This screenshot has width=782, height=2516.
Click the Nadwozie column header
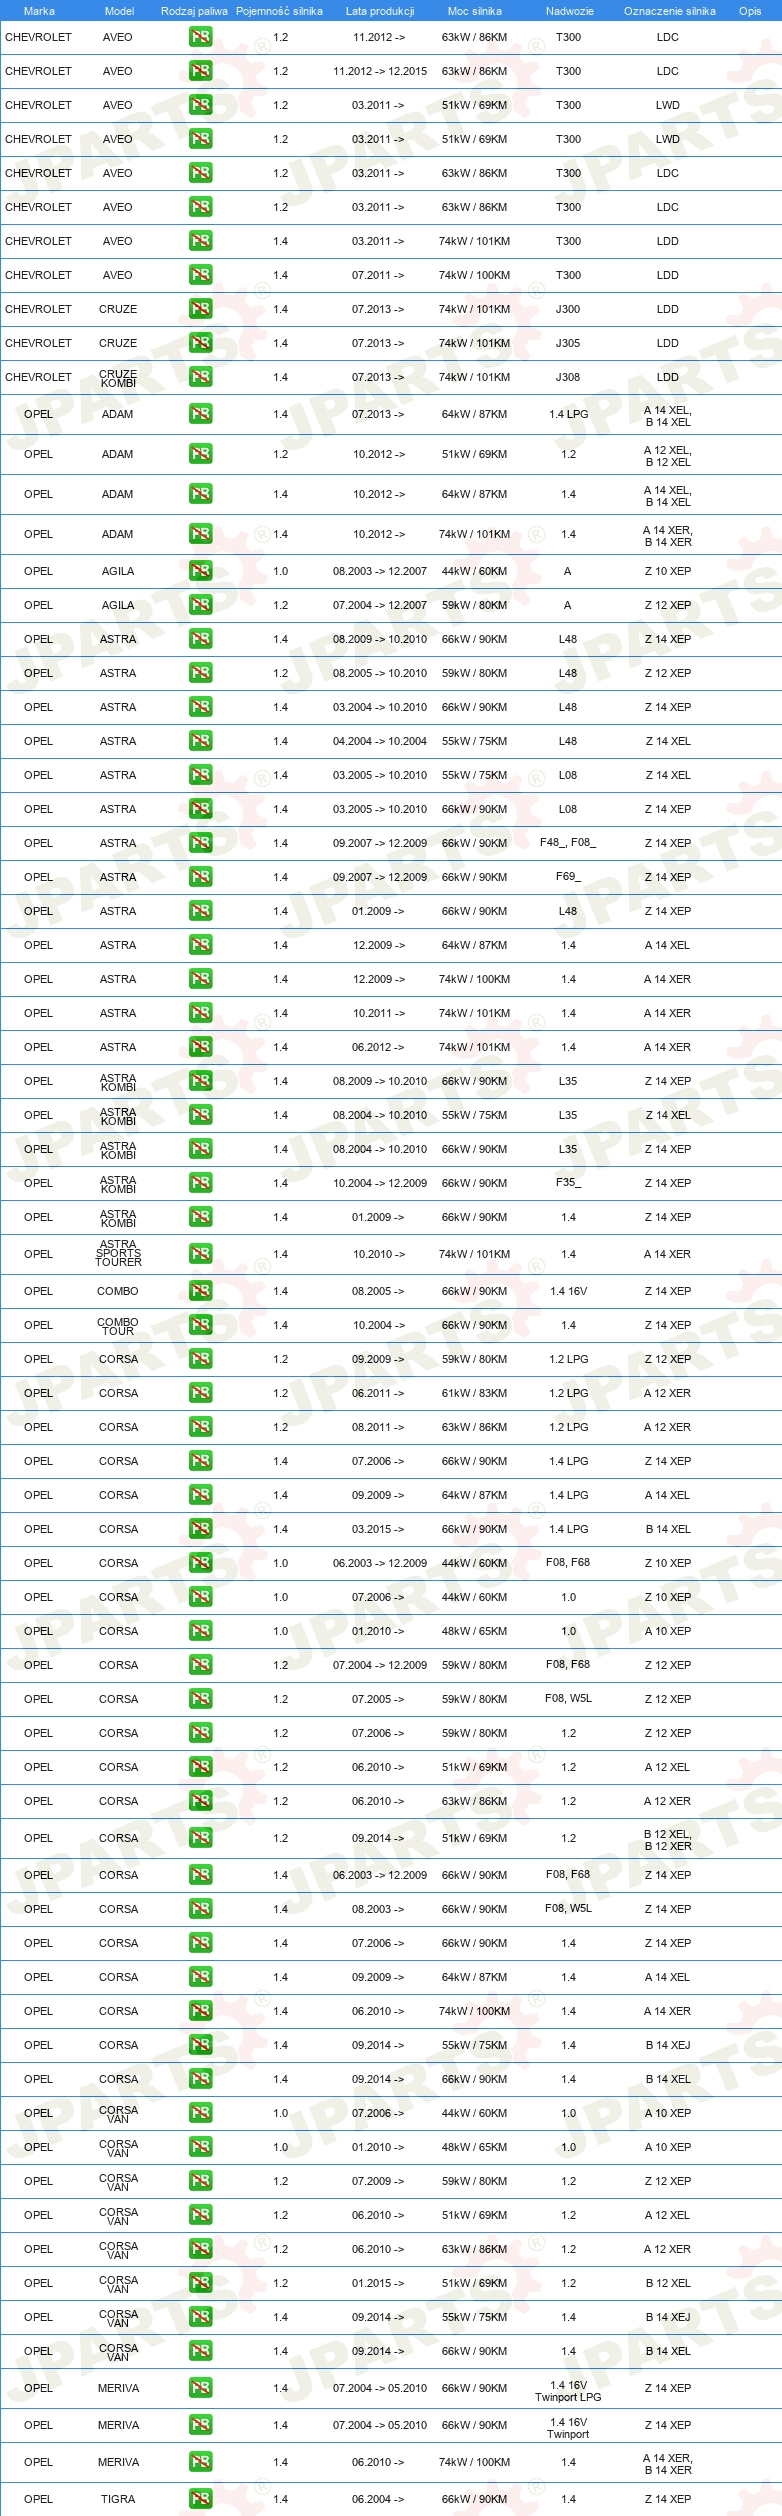(x=570, y=11)
